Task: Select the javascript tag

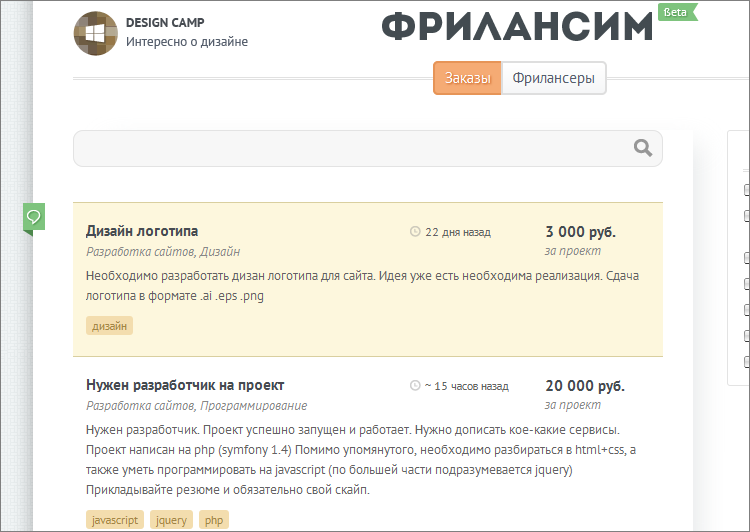Action: coord(115,520)
